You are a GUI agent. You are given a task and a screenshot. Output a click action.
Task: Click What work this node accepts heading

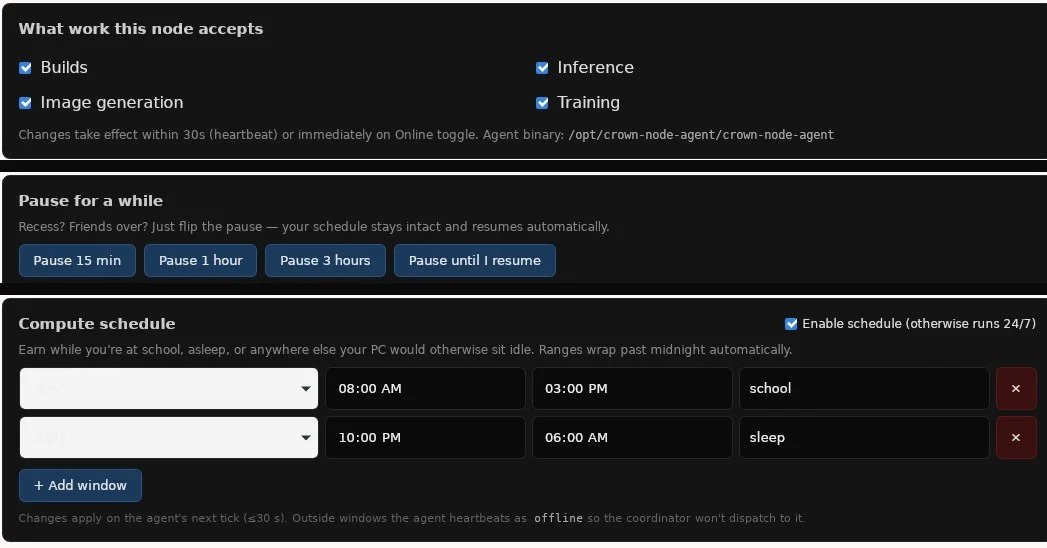coord(141,29)
